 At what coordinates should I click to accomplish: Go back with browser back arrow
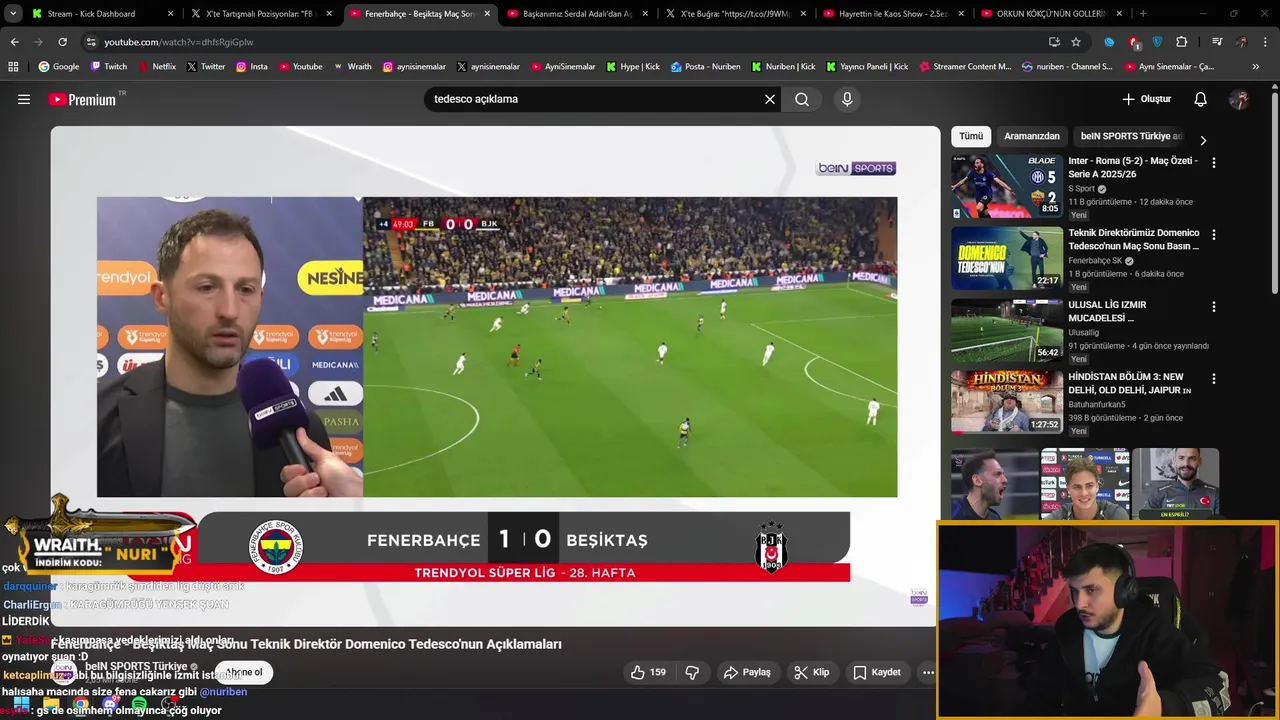pyautogui.click(x=14, y=42)
